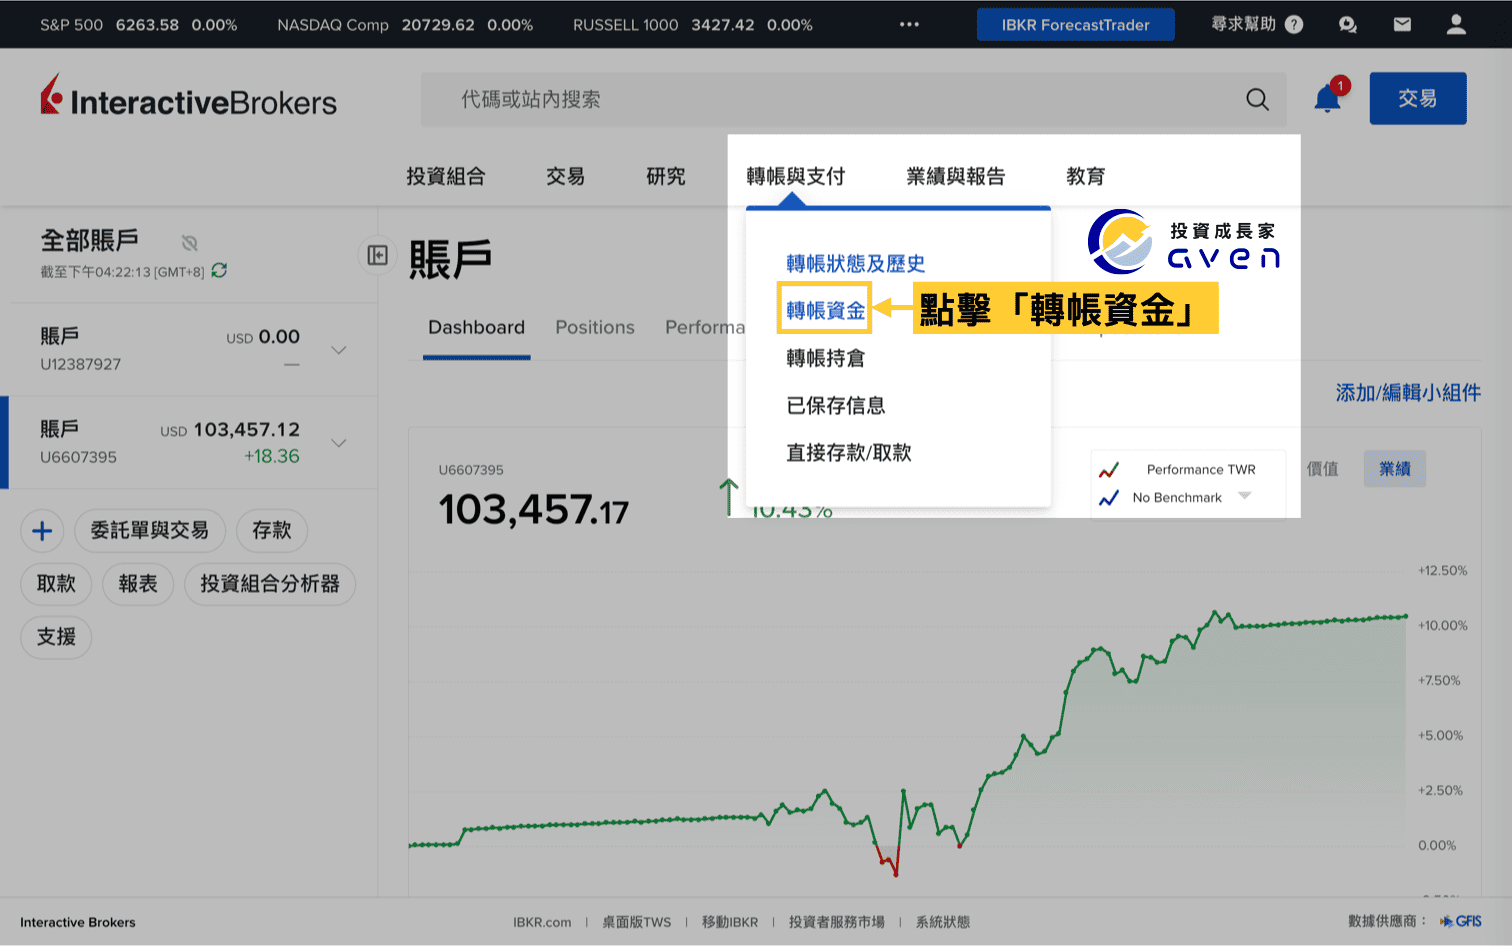Click the blue plus quick-action button
The height and width of the screenshot is (946, 1512).
pyautogui.click(x=42, y=531)
